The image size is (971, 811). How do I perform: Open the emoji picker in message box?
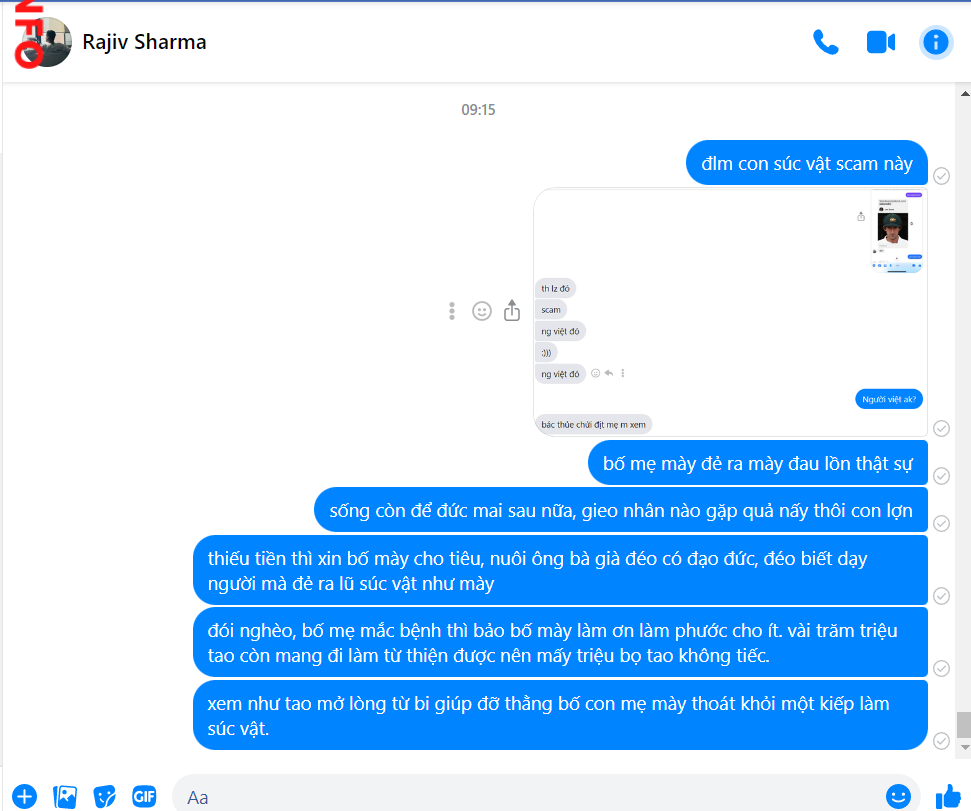click(898, 796)
